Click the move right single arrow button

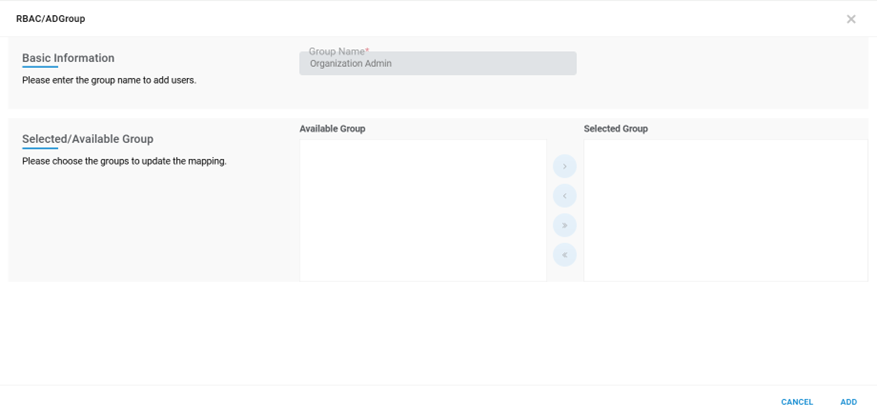(564, 166)
